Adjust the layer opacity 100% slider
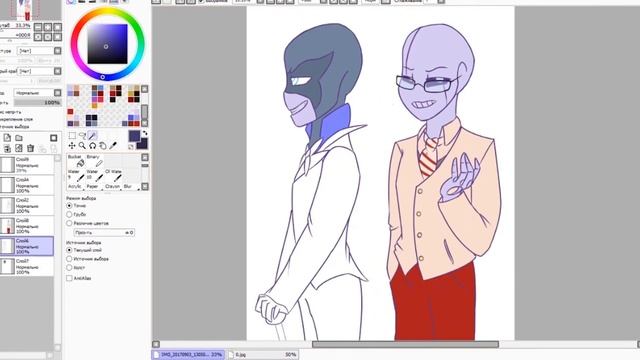The width and height of the screenshot is (640, 360). tap(38, 102)
